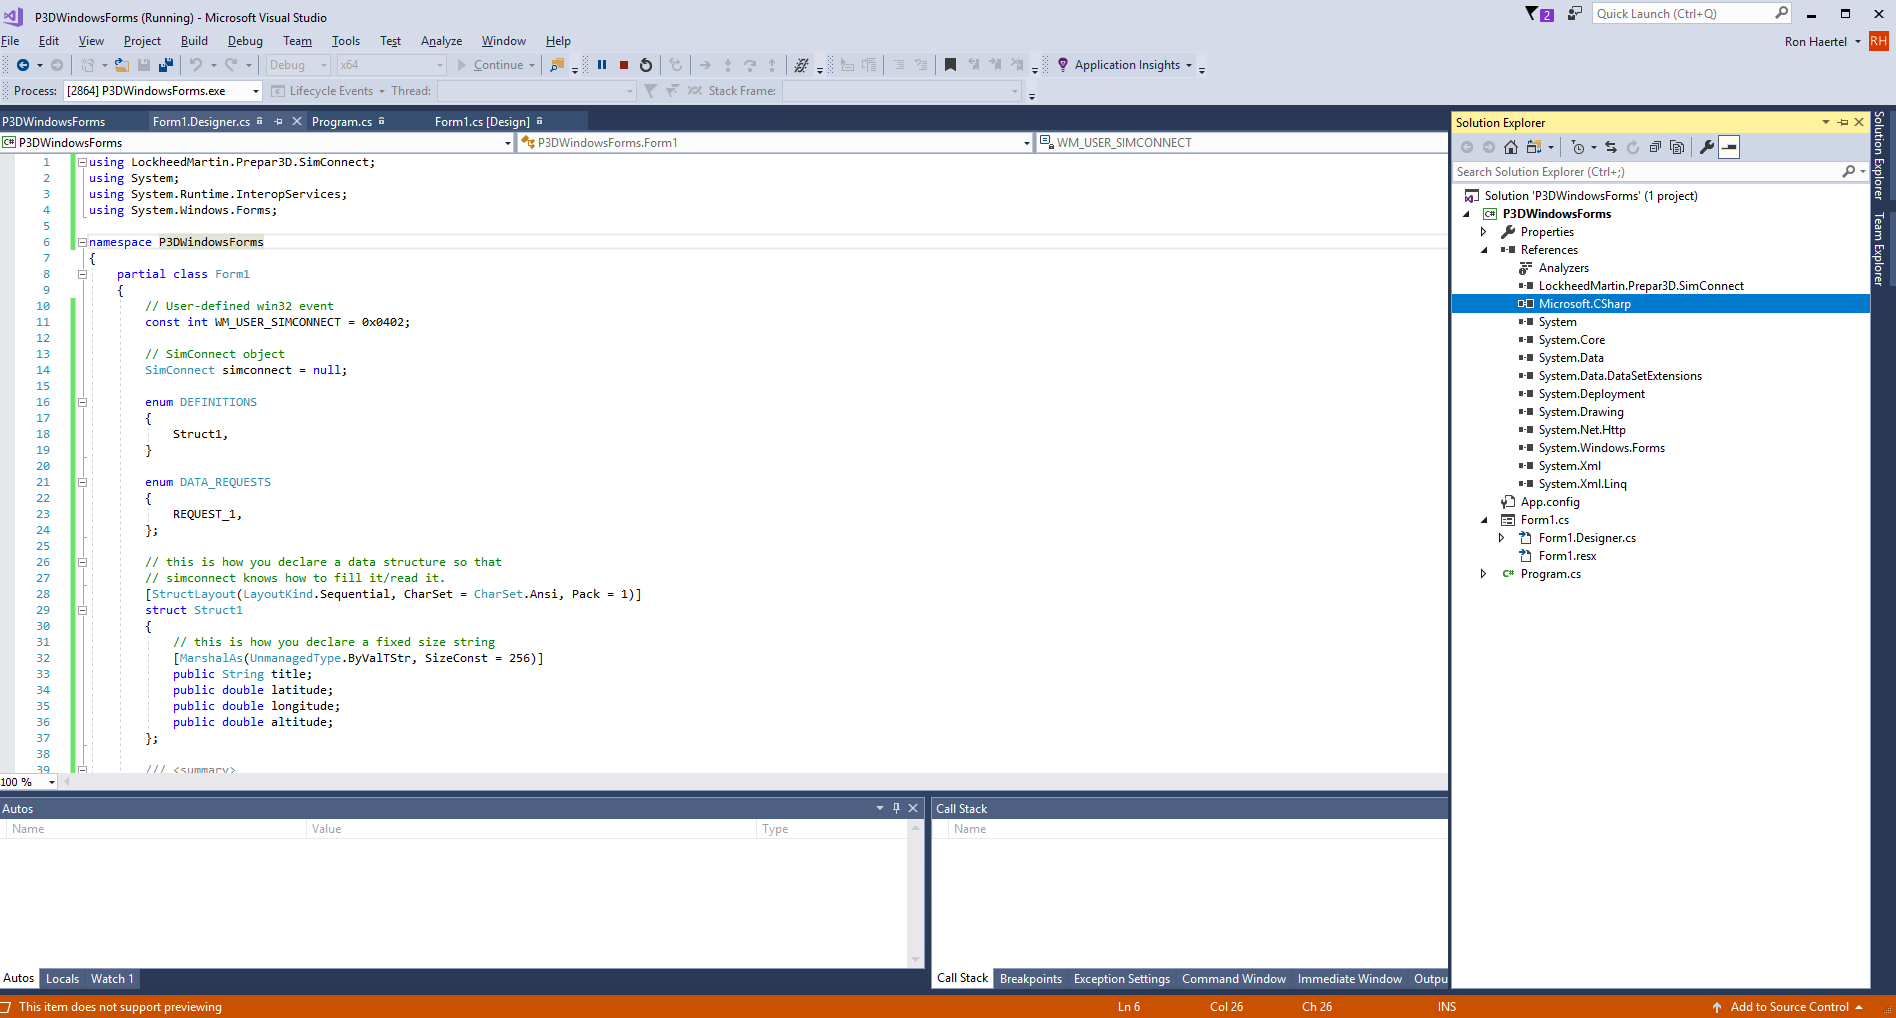Screen dimensions: 1896x1018
Task: Toggle auto-hide pin on Autos panel
Action: coord(896,808)
